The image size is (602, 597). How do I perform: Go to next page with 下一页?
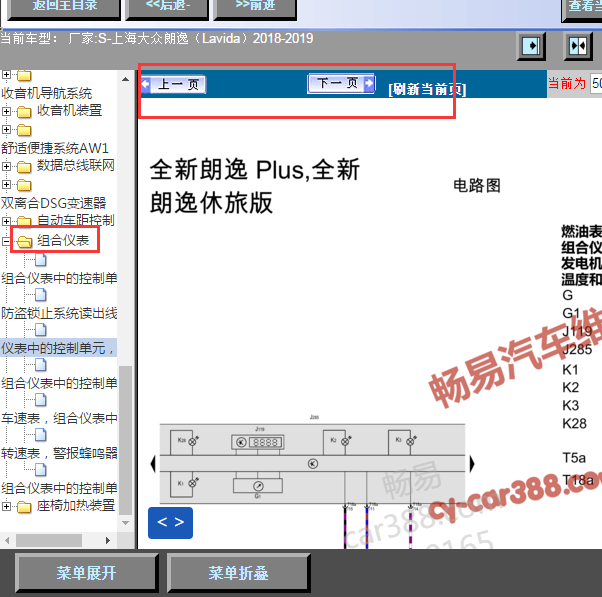pyautogui.click(x=341, y=83)
